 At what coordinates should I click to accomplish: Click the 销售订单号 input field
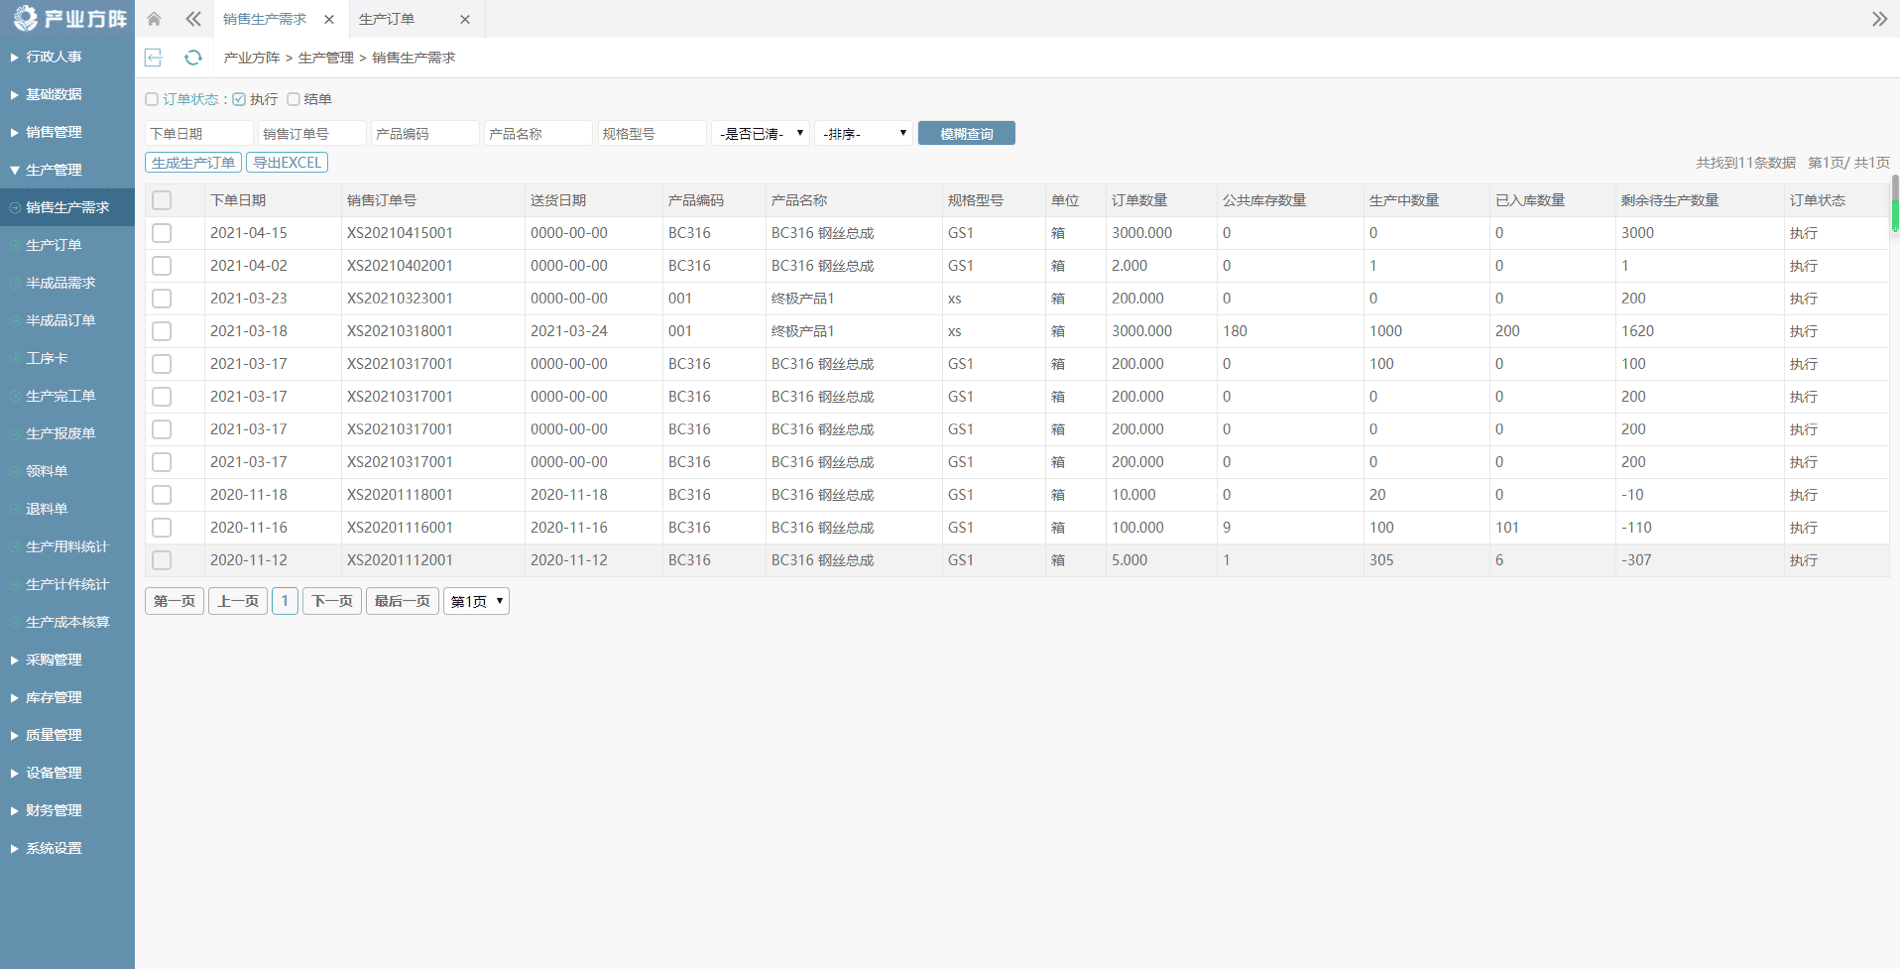(x=311, y=133)
